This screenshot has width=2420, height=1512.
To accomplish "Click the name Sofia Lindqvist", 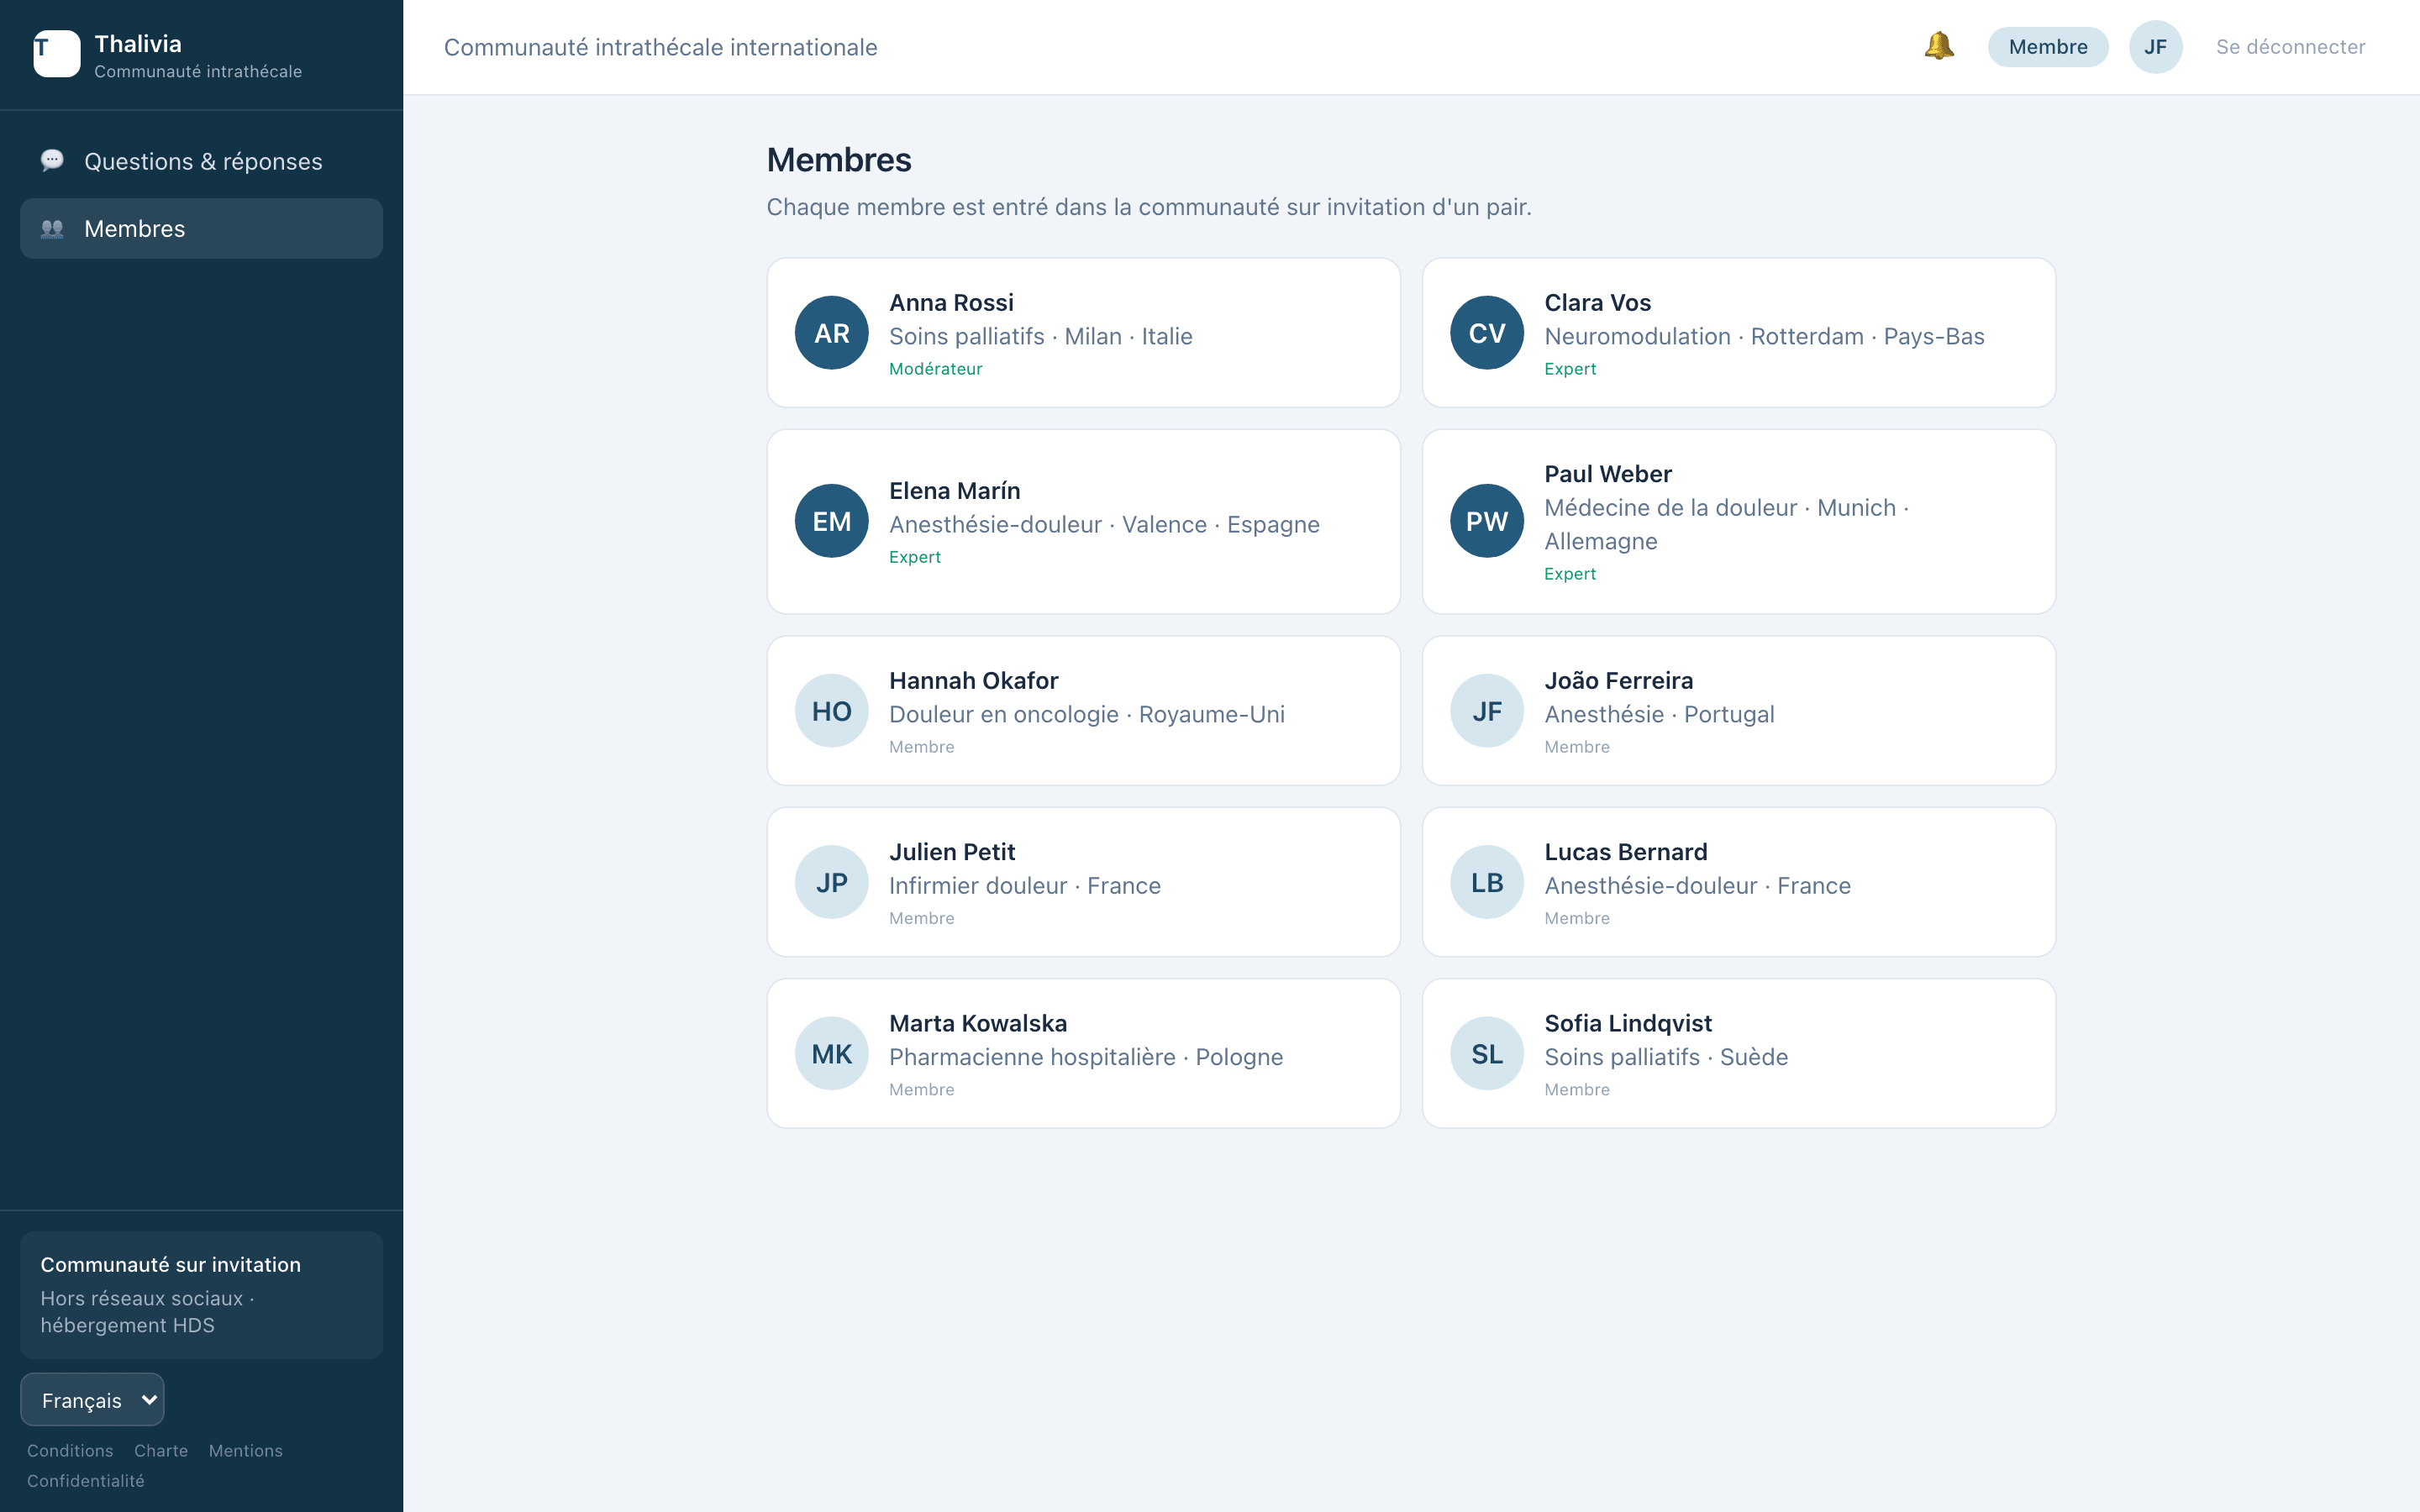I will (1628, 1023).
